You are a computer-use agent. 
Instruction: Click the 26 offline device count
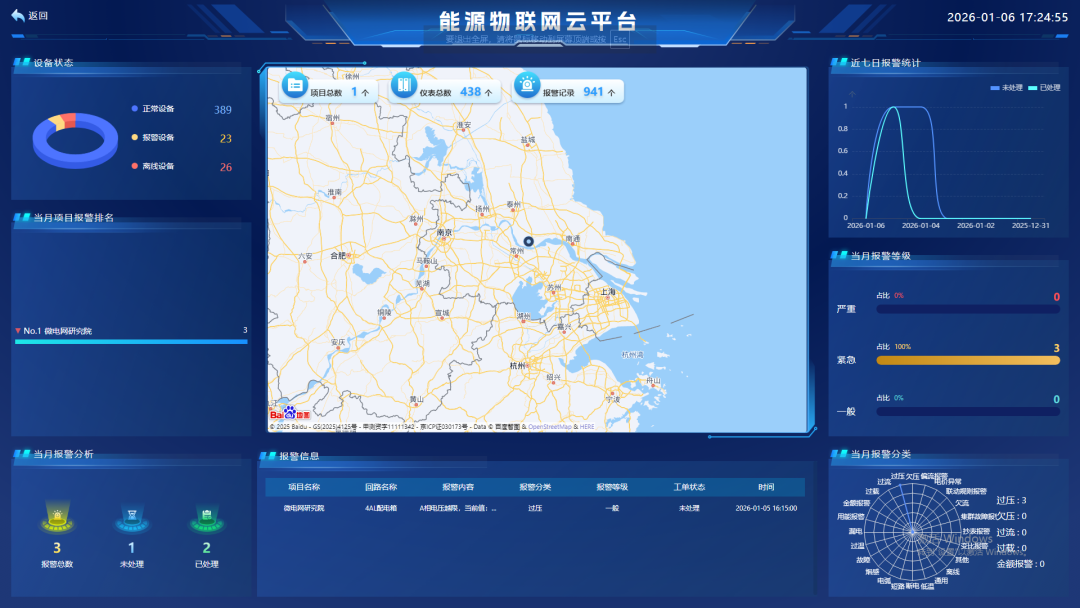coord(226,167)
